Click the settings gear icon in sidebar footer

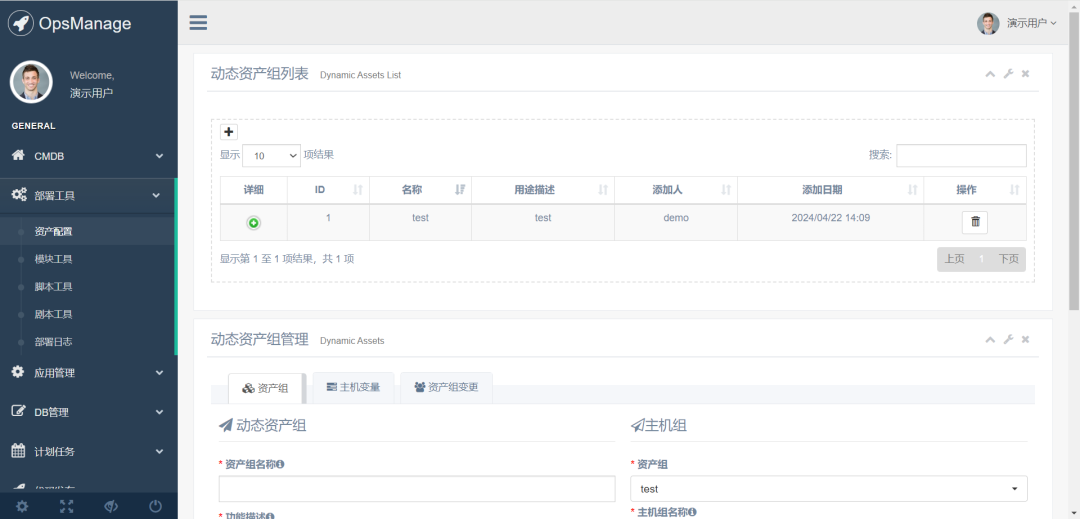22,506
